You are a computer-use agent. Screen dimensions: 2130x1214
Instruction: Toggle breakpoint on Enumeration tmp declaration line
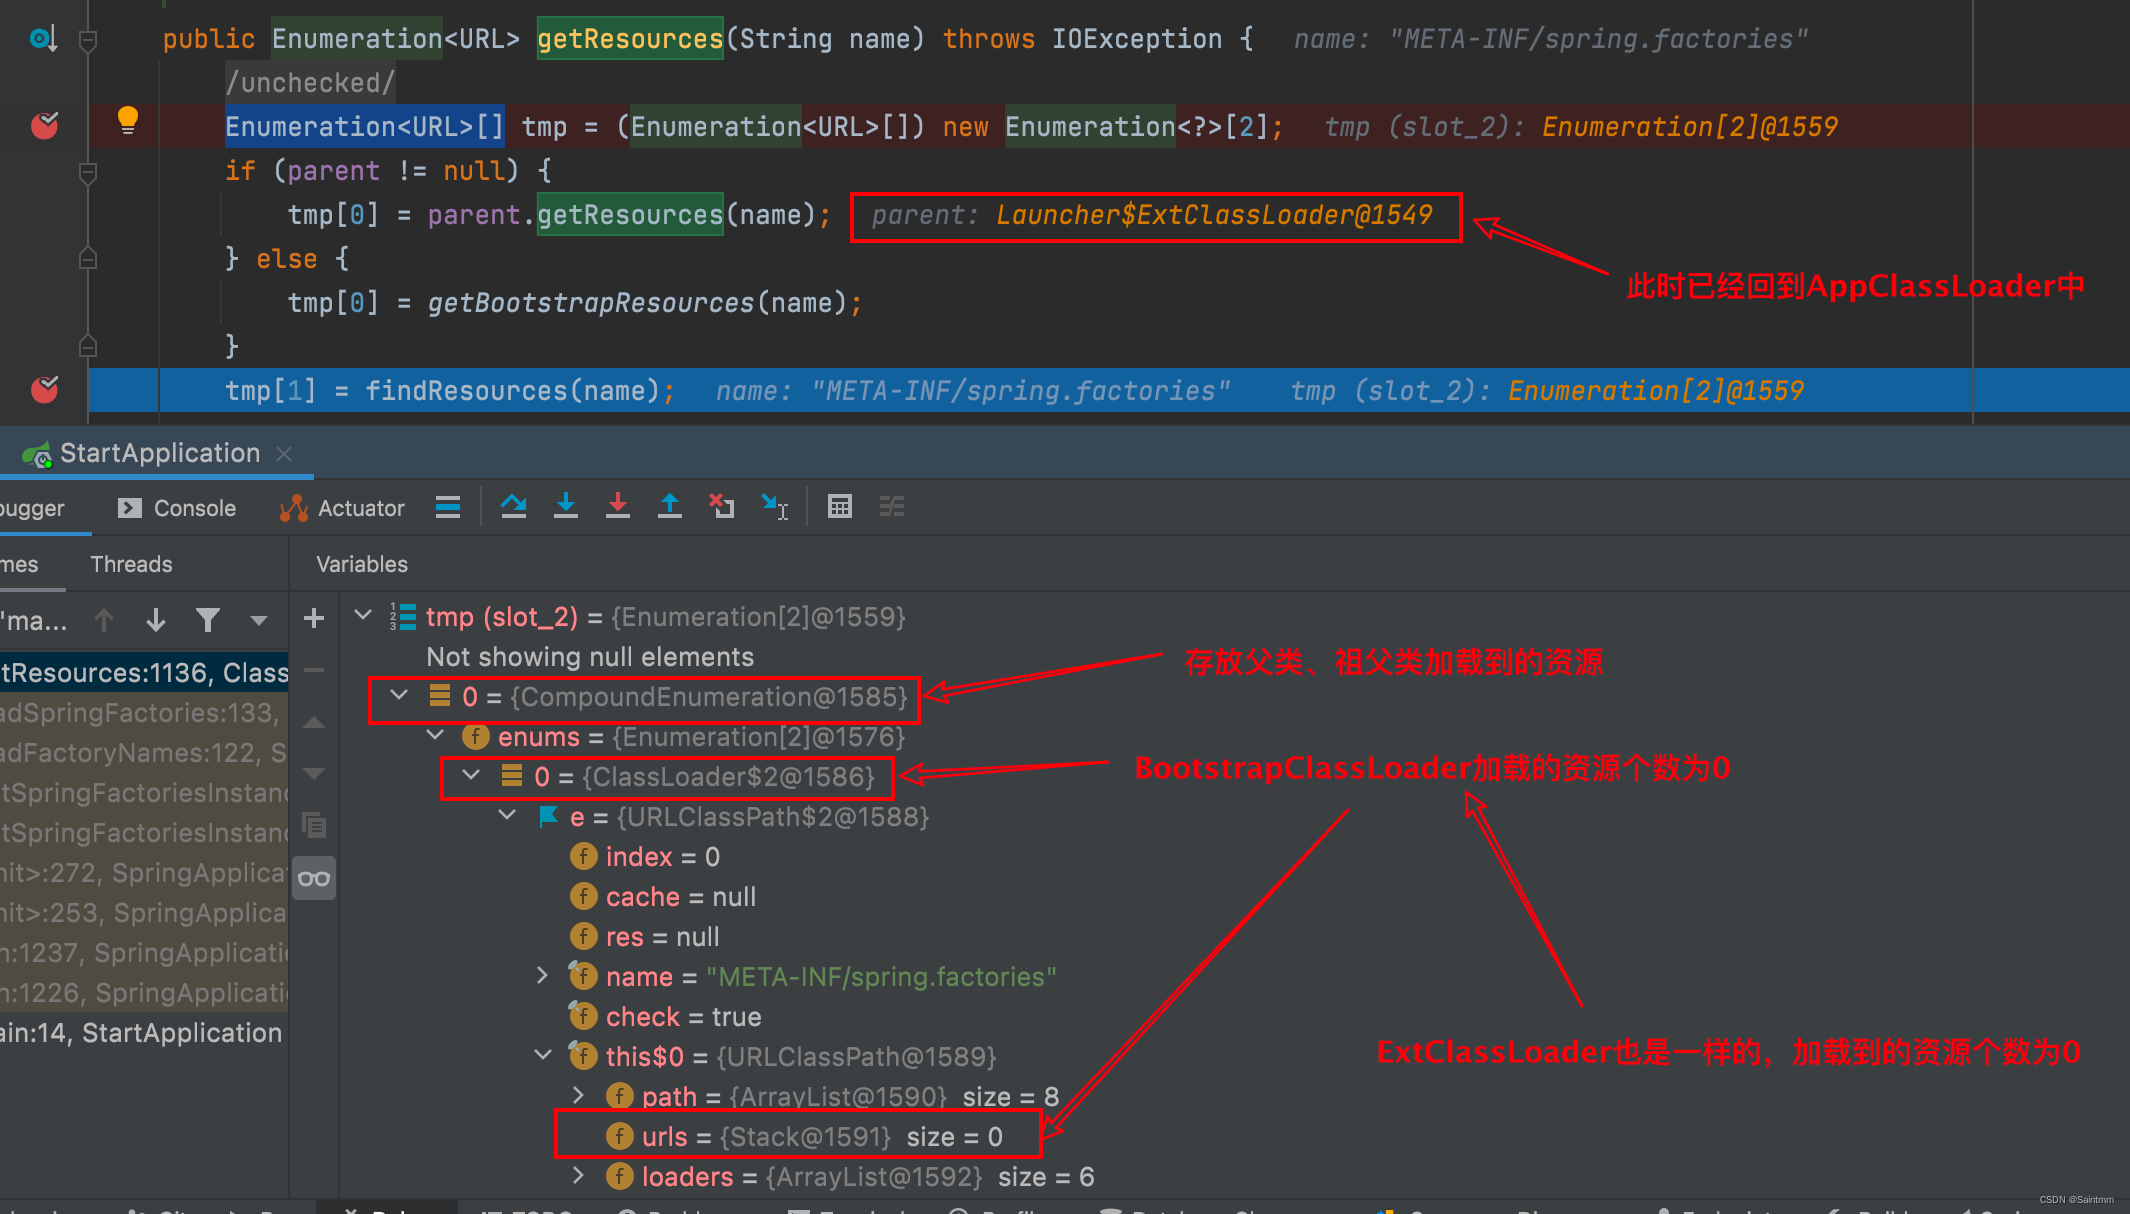pos(45,126)
